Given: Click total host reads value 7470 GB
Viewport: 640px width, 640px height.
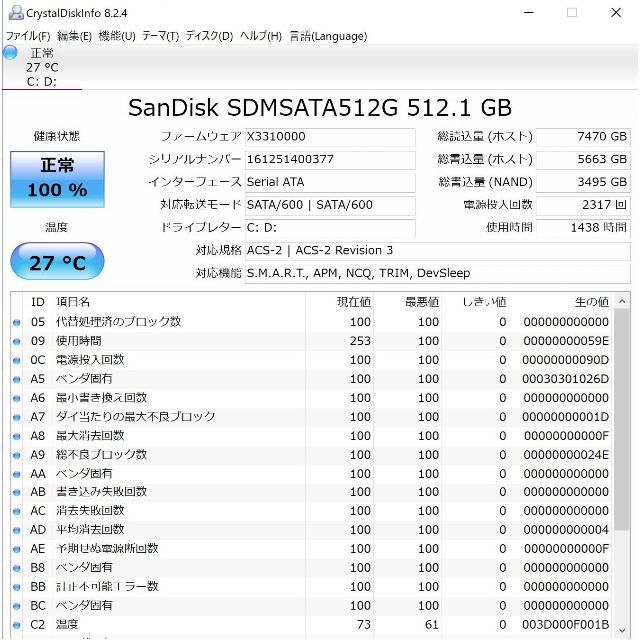Looking at the screenshot, I should pos(583,137).
